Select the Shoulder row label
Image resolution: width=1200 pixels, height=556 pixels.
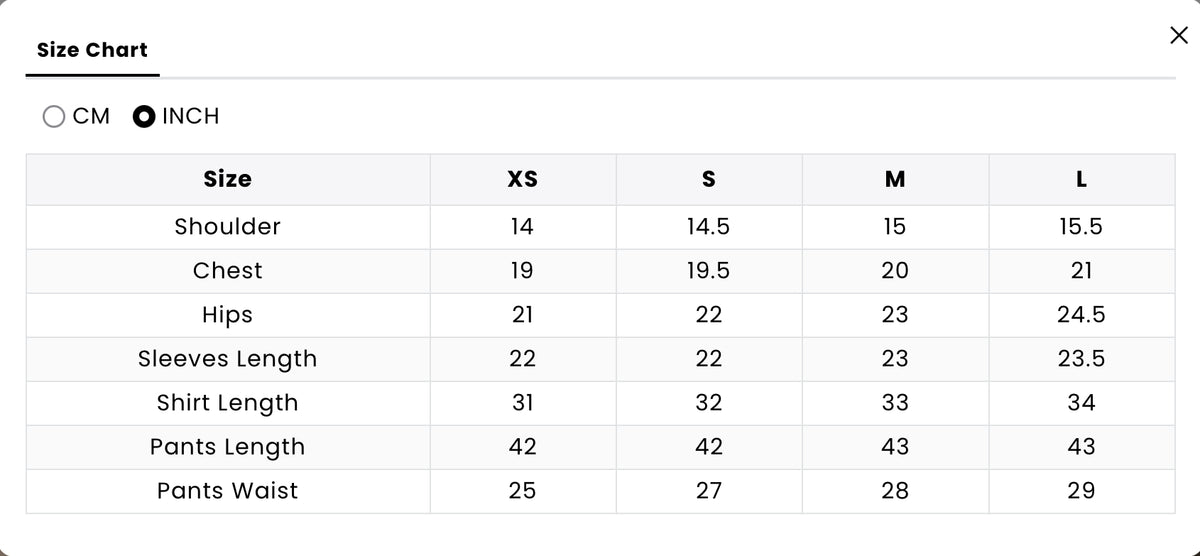click(x=228, y=227)
